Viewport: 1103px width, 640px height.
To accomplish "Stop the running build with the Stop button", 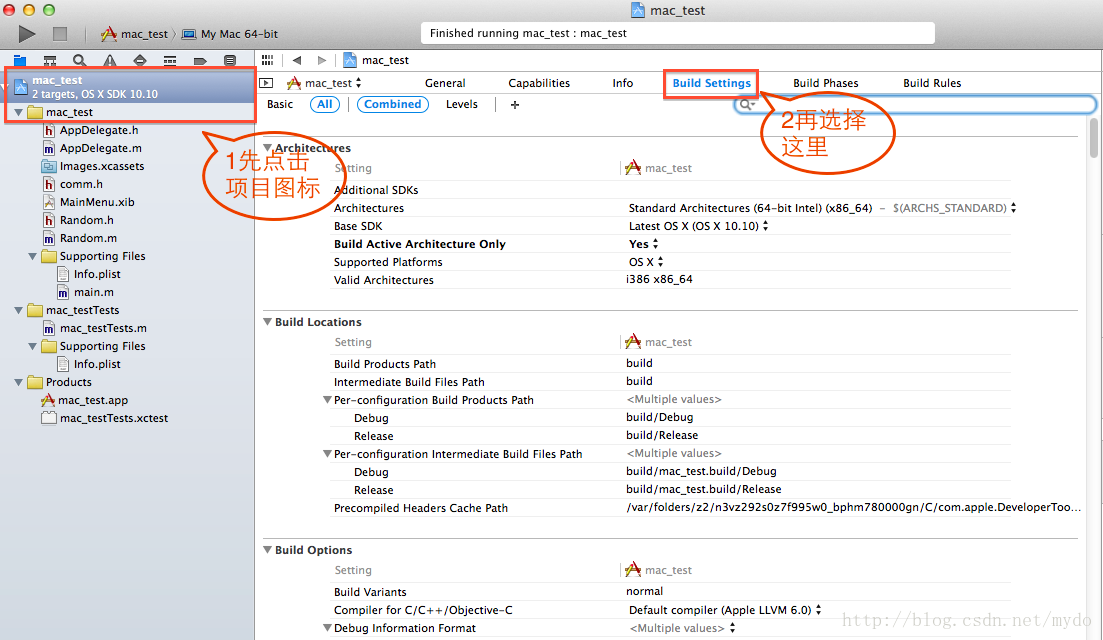I will click(60, 33).
